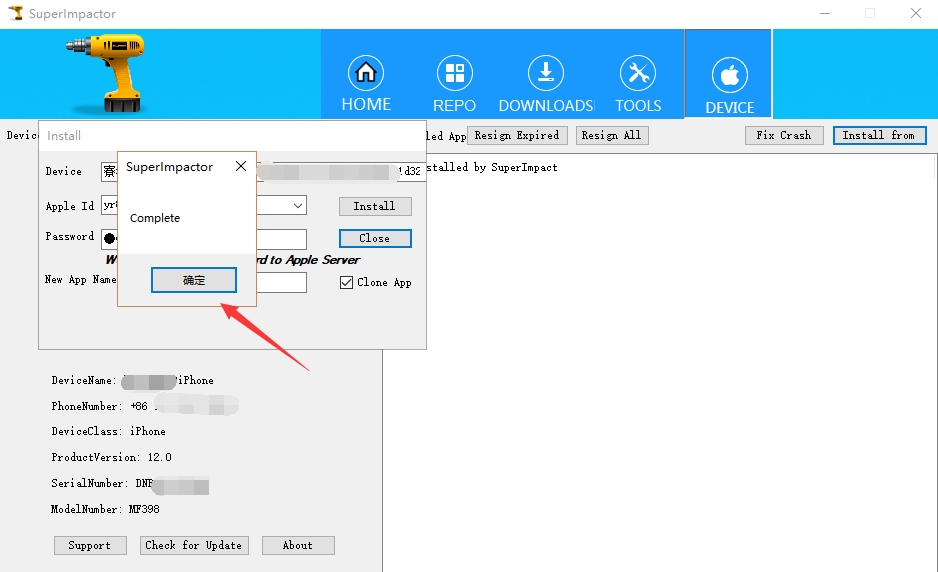Click the PhoneNumber: +86 entry

tap(145, 406)
